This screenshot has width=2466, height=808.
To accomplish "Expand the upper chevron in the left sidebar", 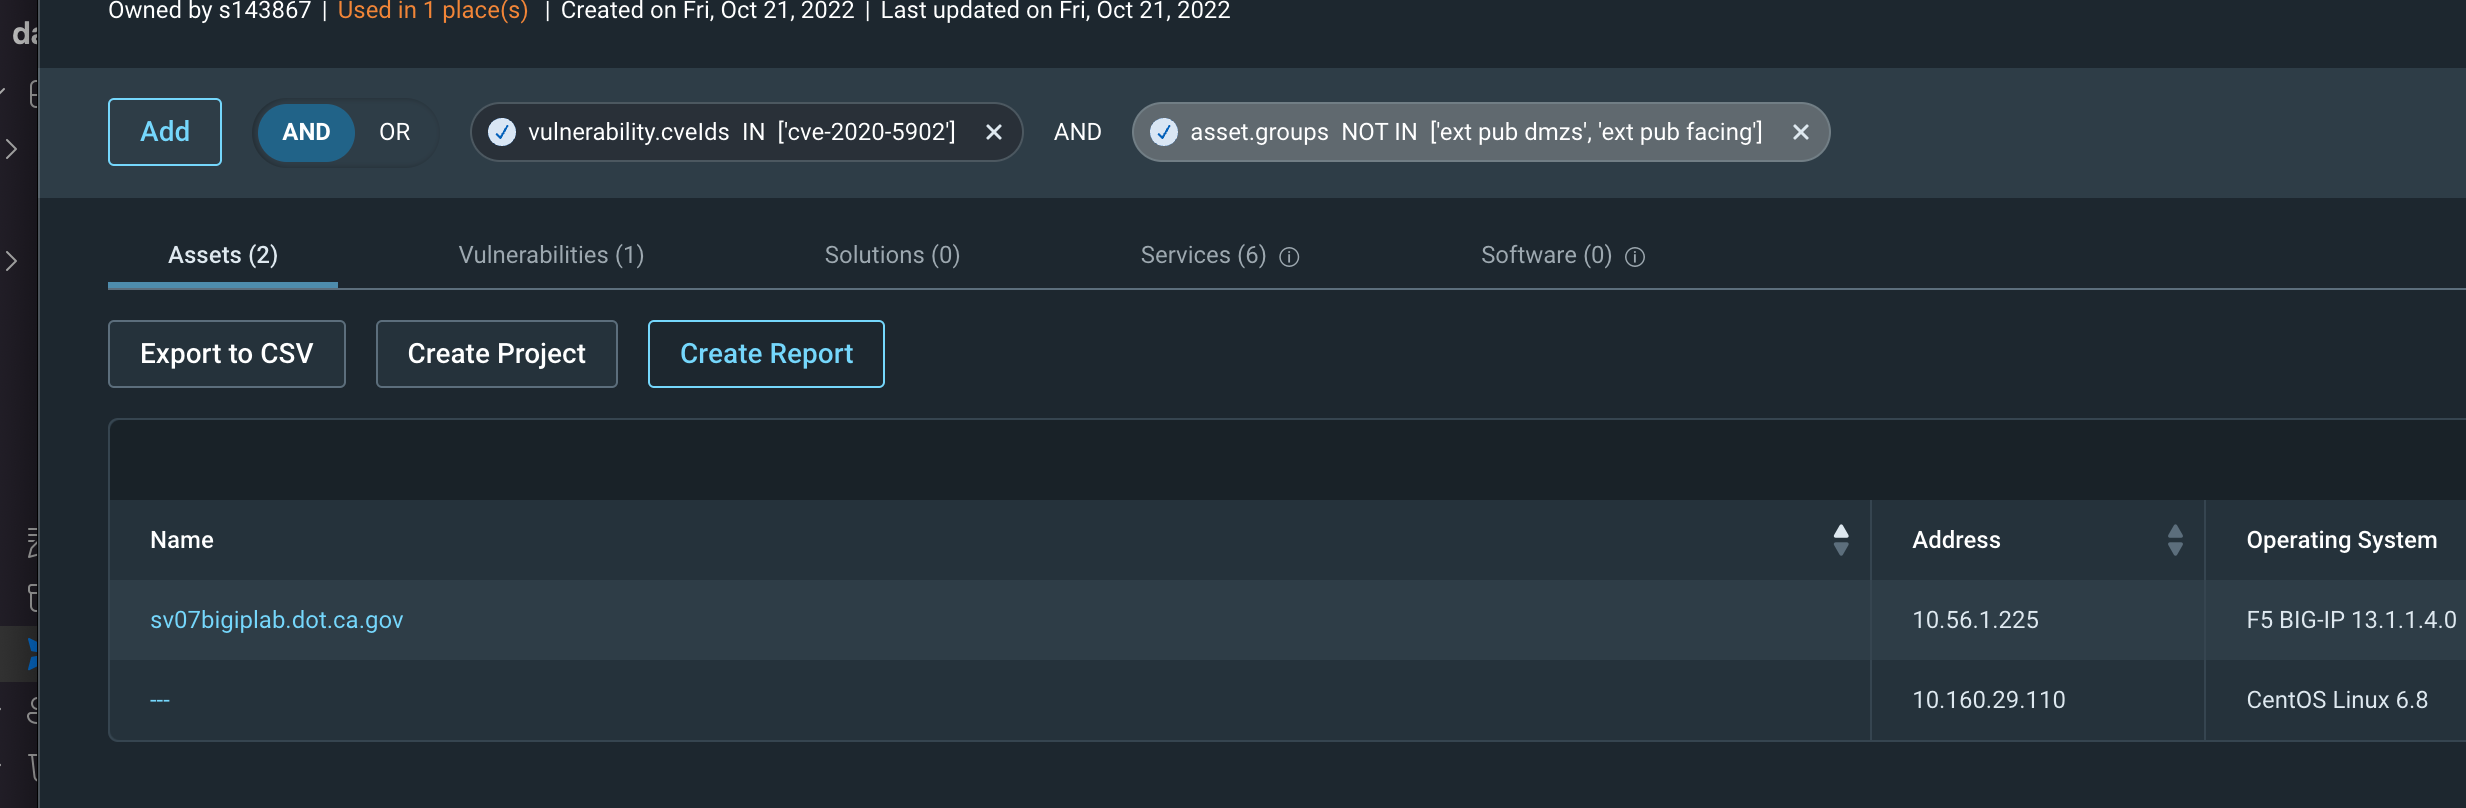I will (x=10, y=148).
